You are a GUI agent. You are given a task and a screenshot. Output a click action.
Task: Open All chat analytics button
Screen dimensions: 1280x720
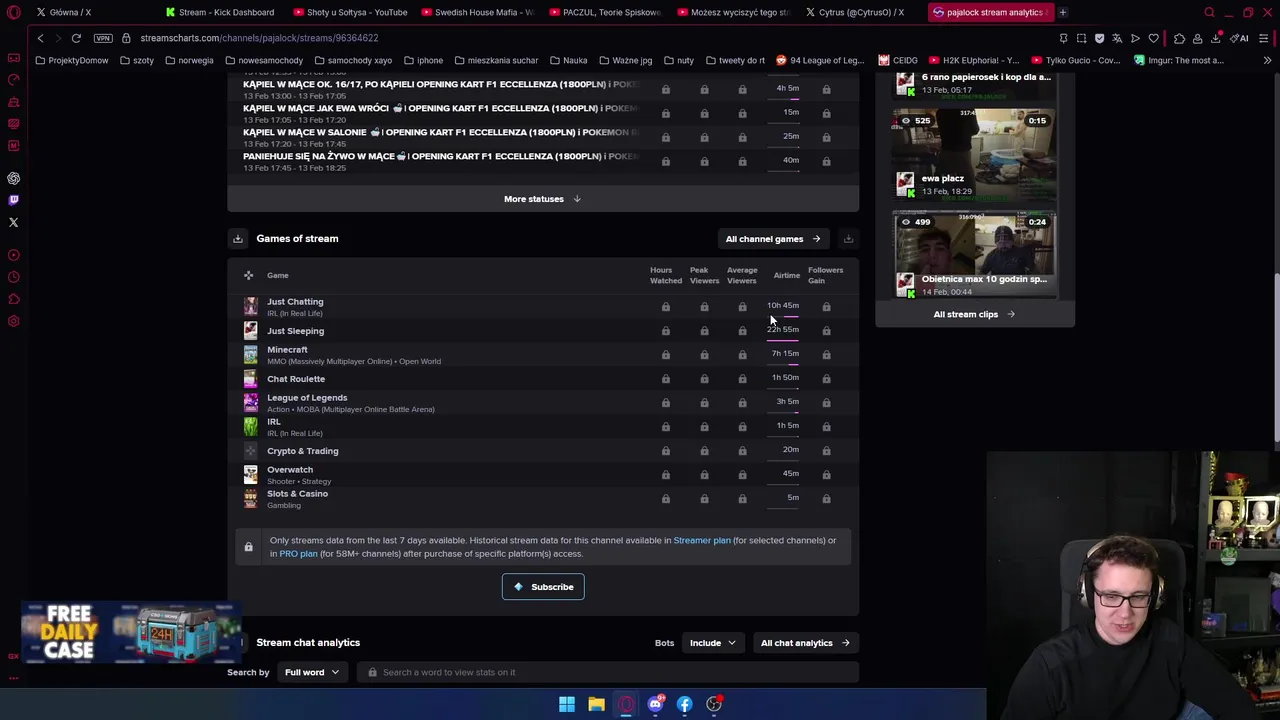[x=805, y=643]
